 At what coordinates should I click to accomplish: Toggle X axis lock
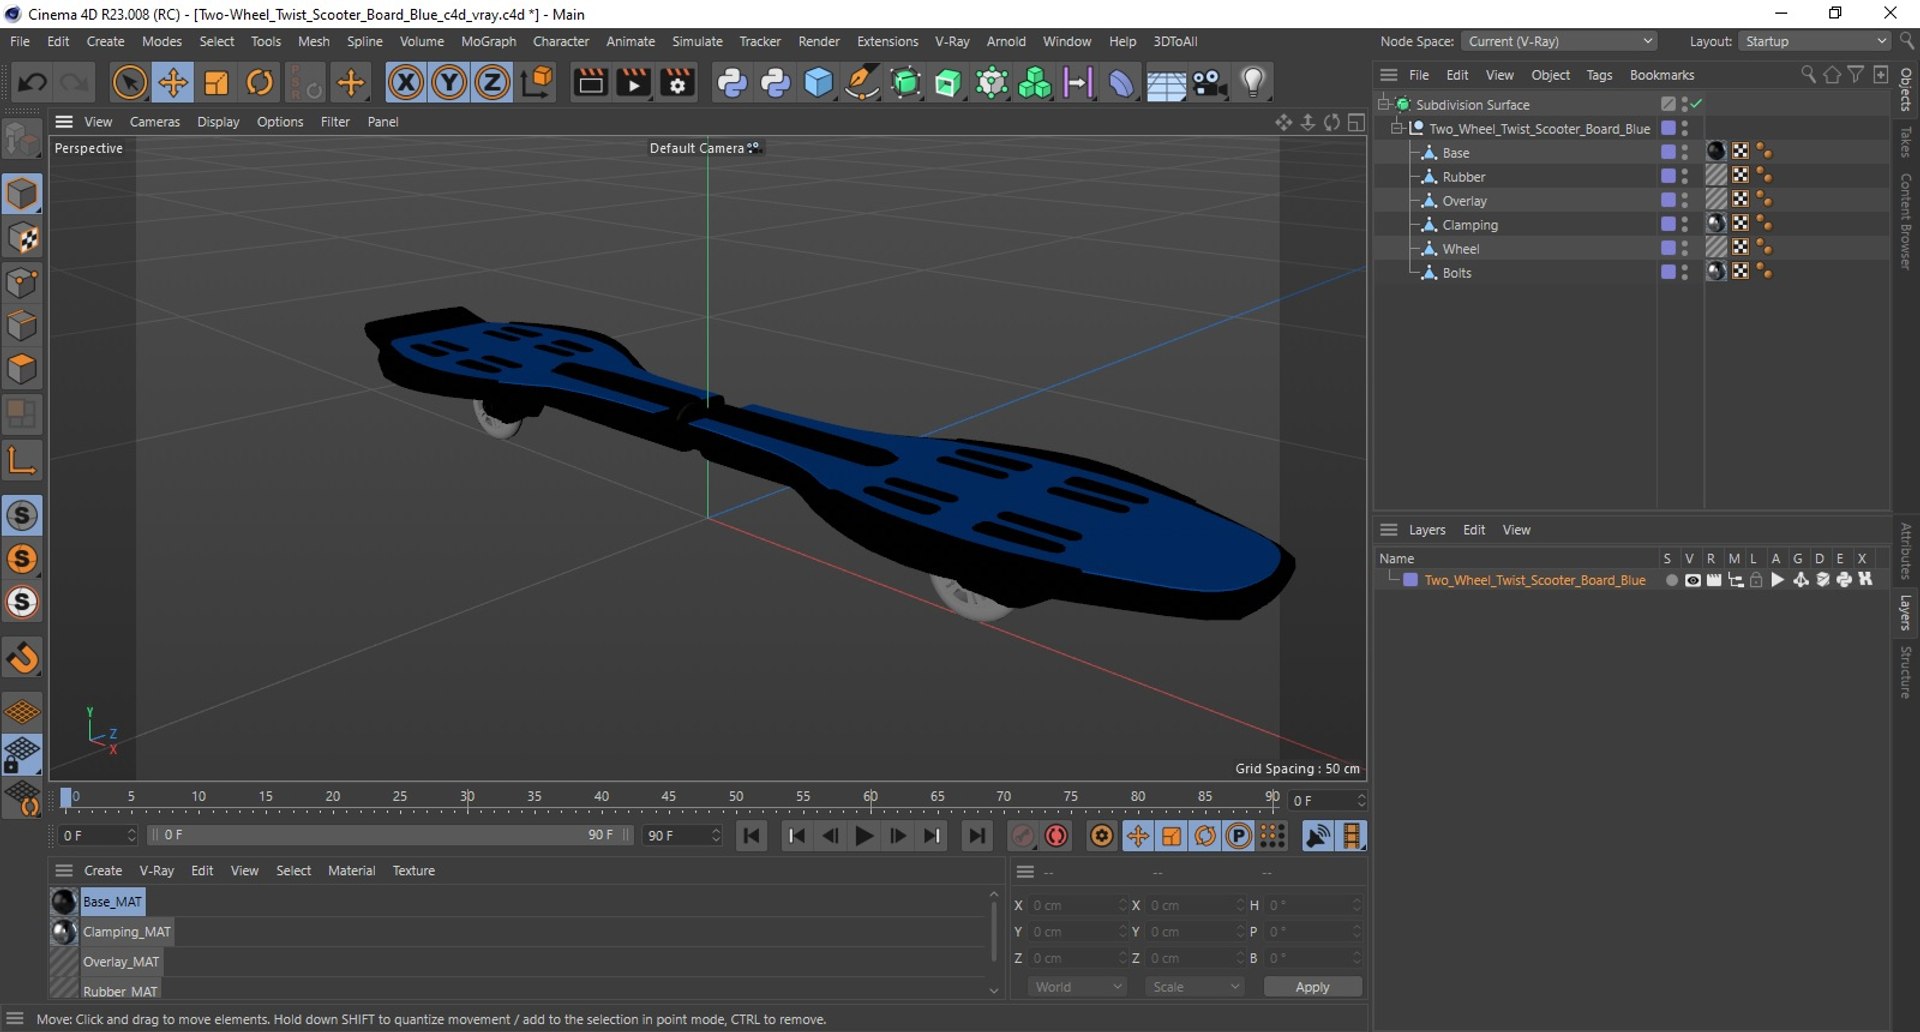[x=405, y=83]
